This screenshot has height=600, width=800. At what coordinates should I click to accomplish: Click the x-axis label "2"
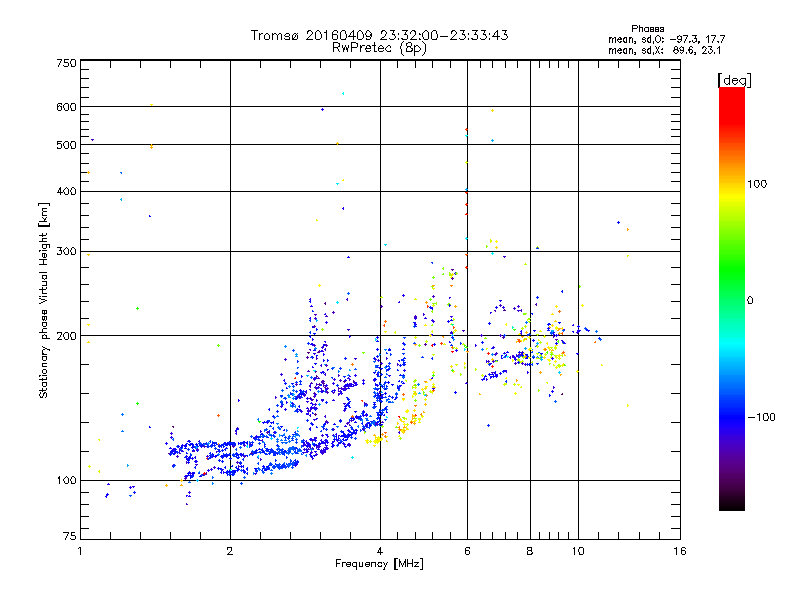click(x=230, y=551)
